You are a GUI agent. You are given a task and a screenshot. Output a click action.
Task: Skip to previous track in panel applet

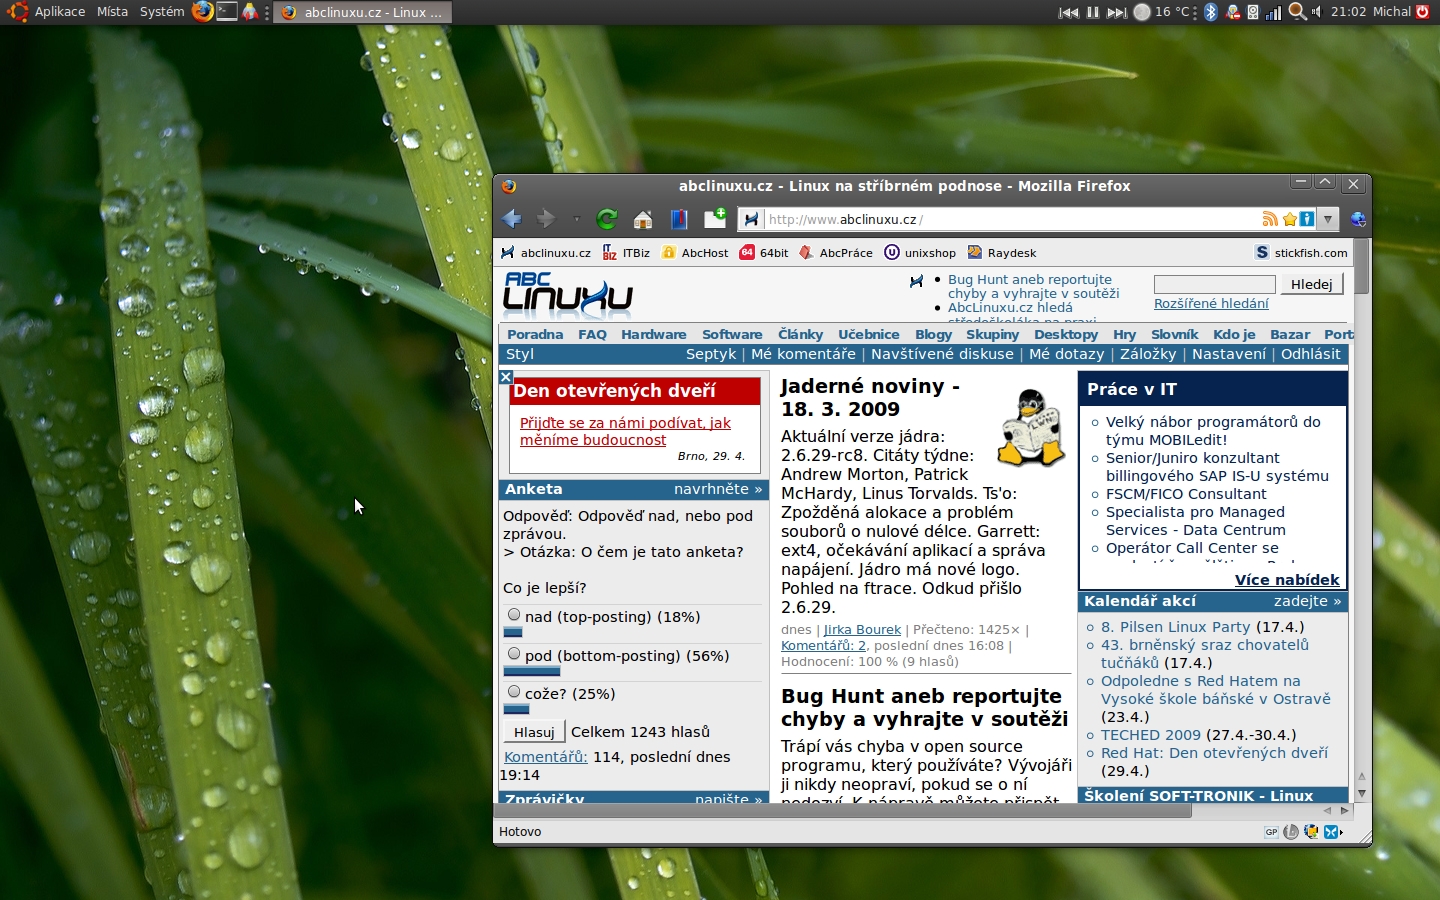[1068, 12]
